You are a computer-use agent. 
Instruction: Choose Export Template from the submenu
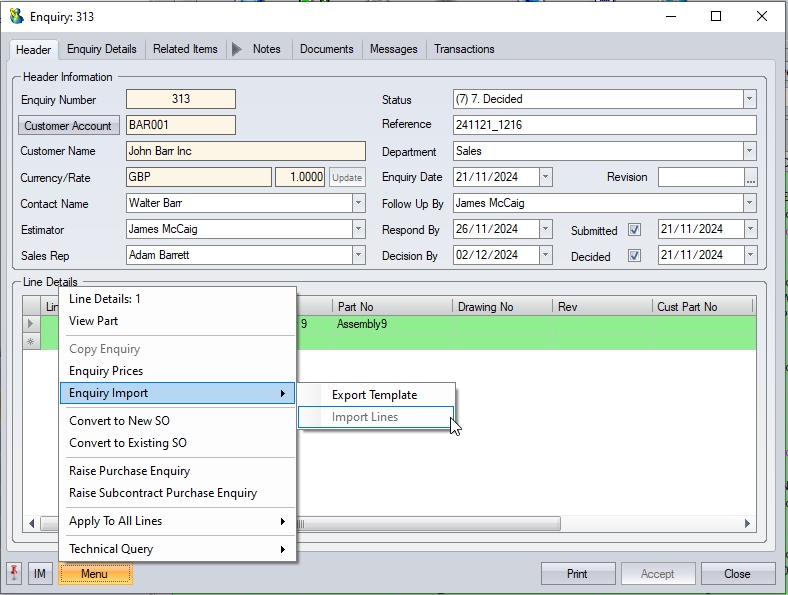pos(374,395)
